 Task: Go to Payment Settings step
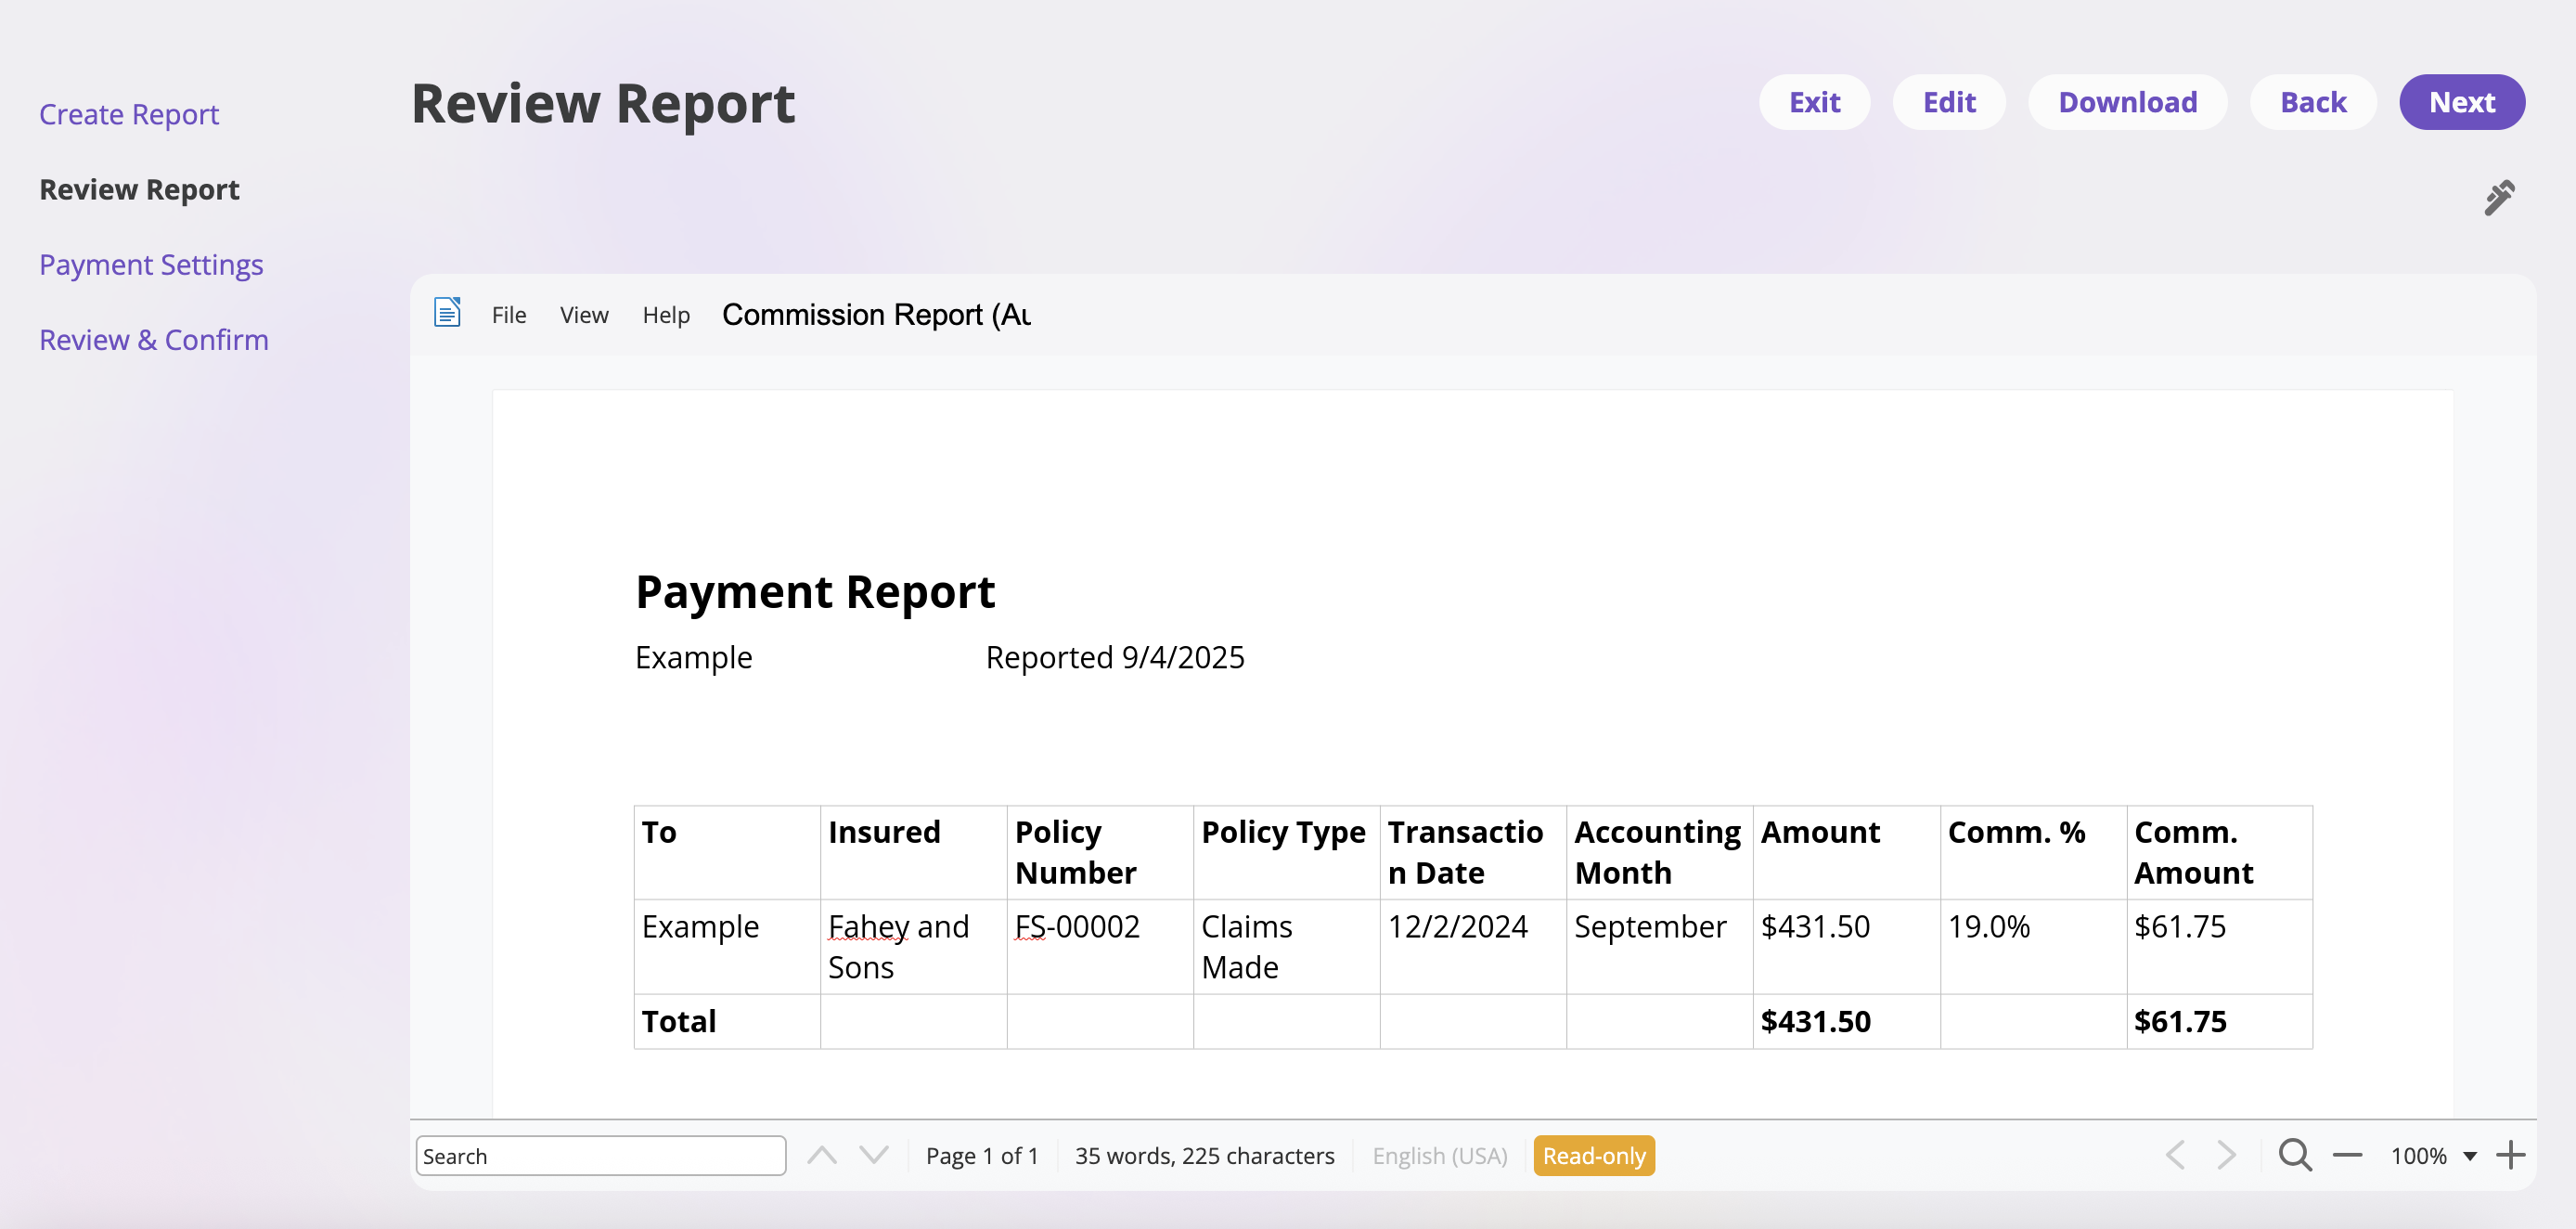click(151, 264)
